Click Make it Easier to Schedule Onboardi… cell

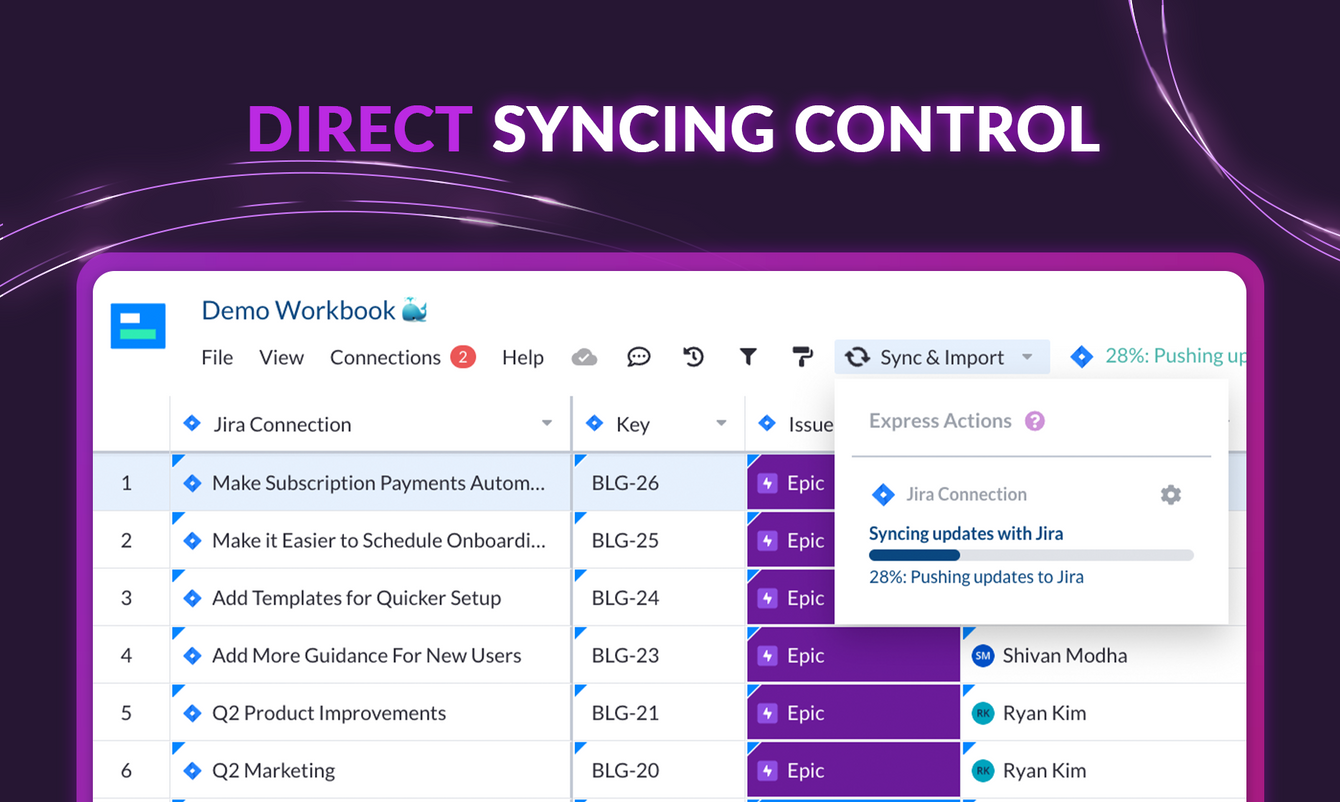click(370, 541)
